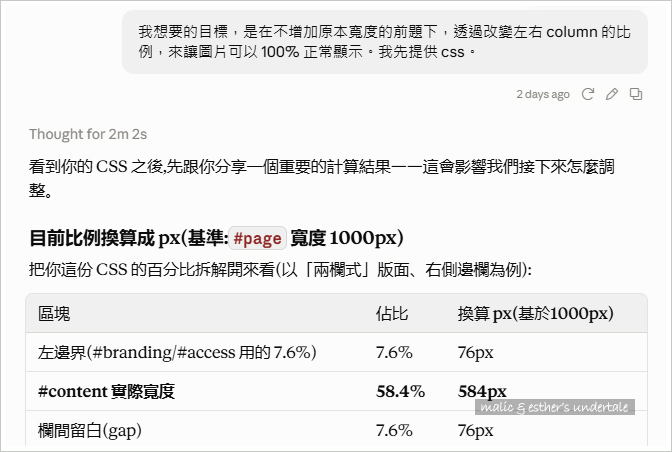Click the retry (regenerate) icon
Image resolution: width=672 pixels, height=452 pixels.
588,94
